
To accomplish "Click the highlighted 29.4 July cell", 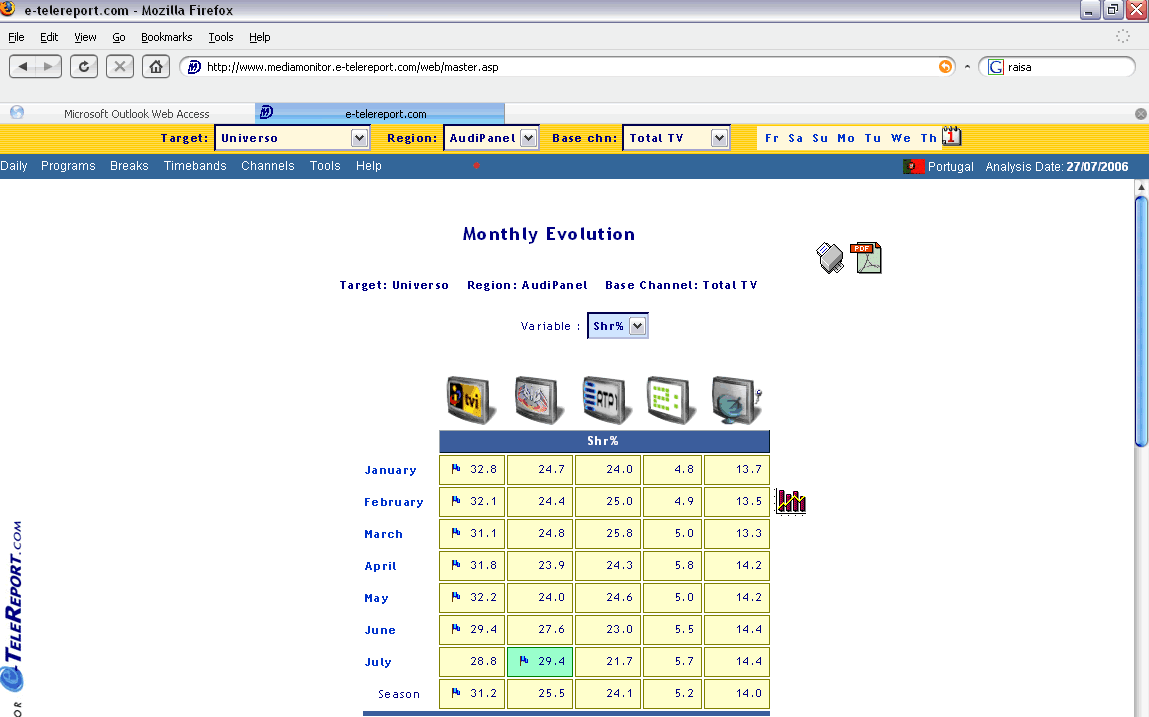I will click(x=540, y=661).
